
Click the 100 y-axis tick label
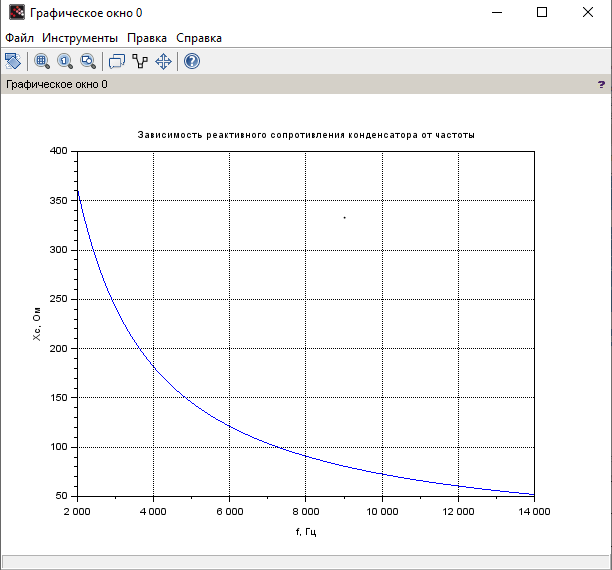[x=59, y=447]
